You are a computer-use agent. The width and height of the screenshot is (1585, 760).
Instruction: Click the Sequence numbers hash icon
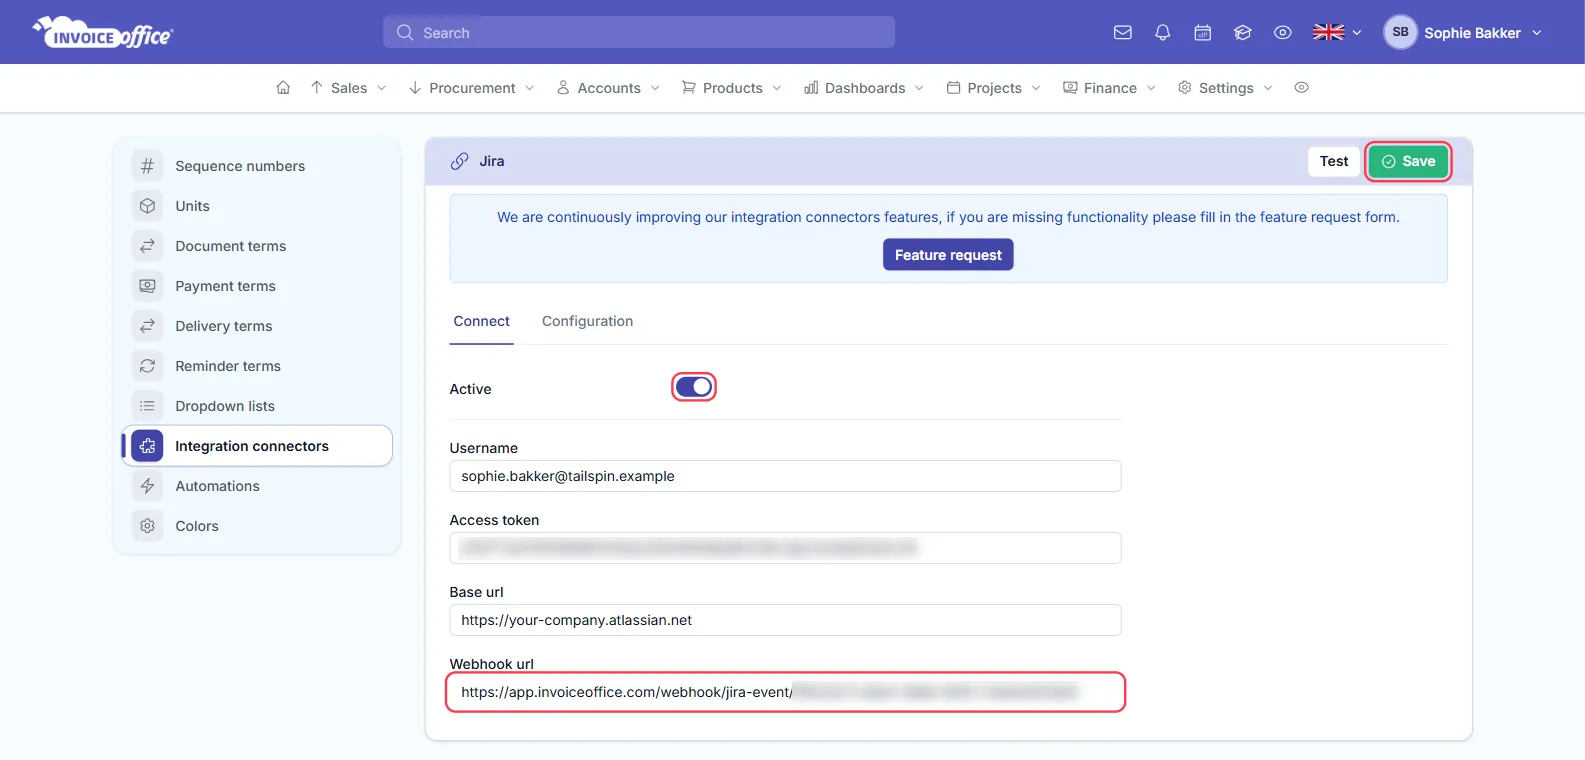(147, 166)
